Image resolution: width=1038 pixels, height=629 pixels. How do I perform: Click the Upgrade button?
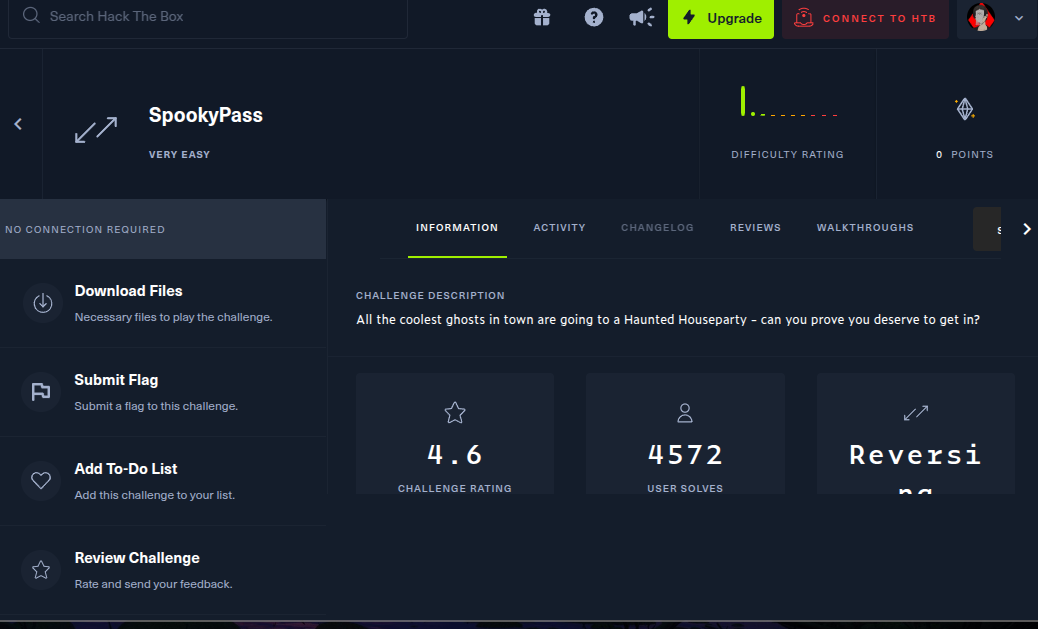pyautogui.click(x=721, y=19)
